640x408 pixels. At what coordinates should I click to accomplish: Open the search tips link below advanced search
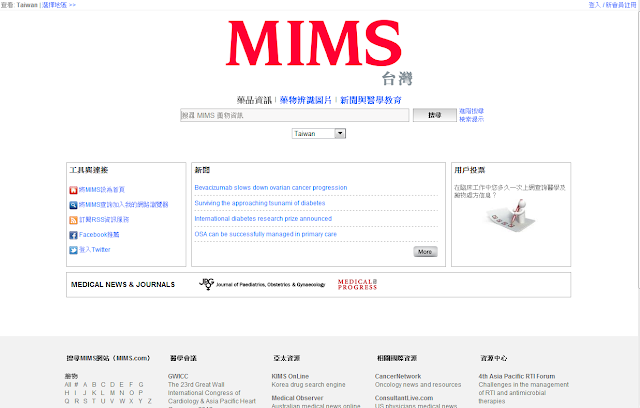[471, 119]
